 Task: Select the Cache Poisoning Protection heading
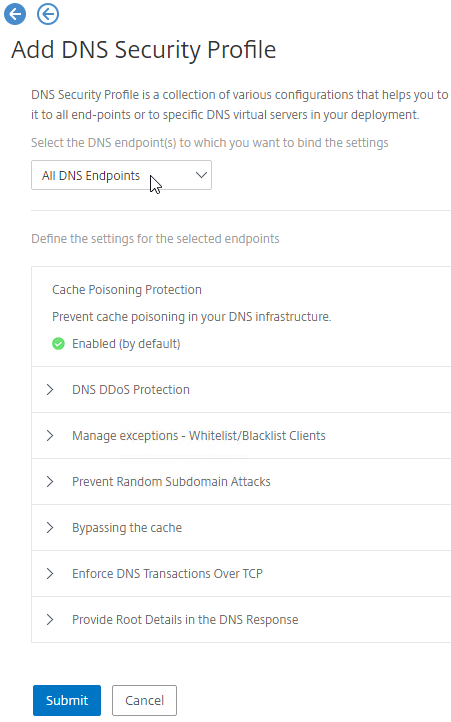coord(127,290)
